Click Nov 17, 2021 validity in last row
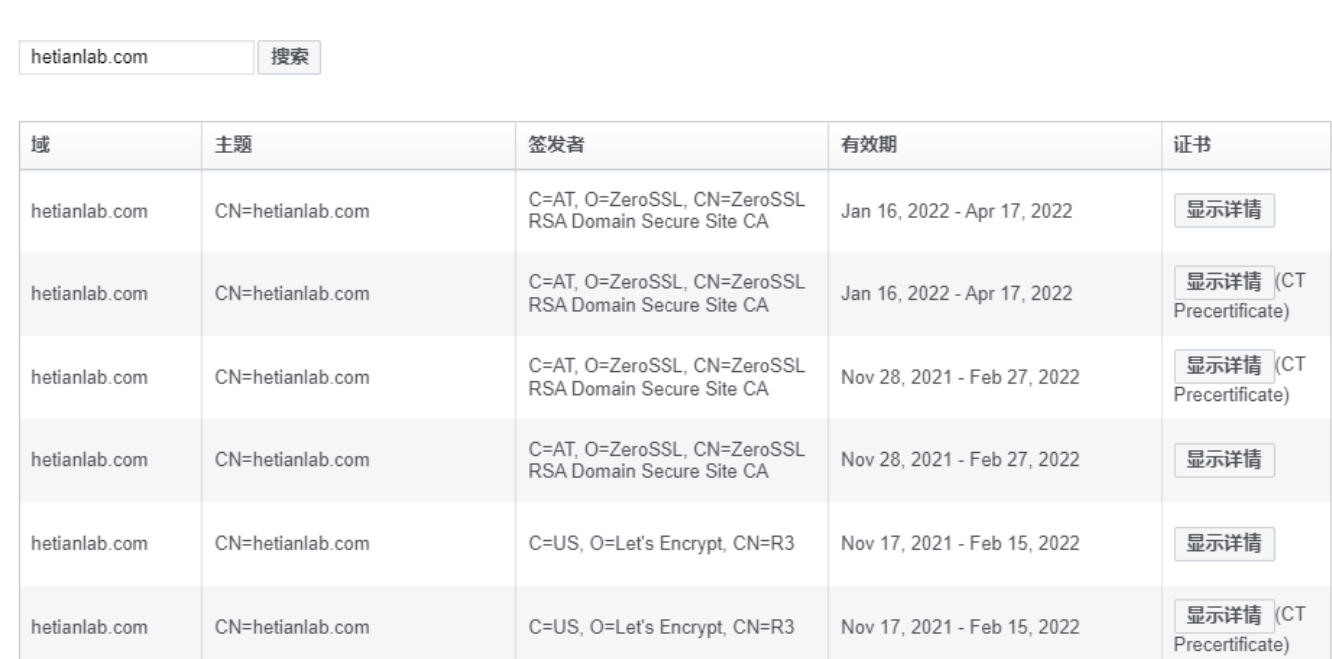 point(959,628)
